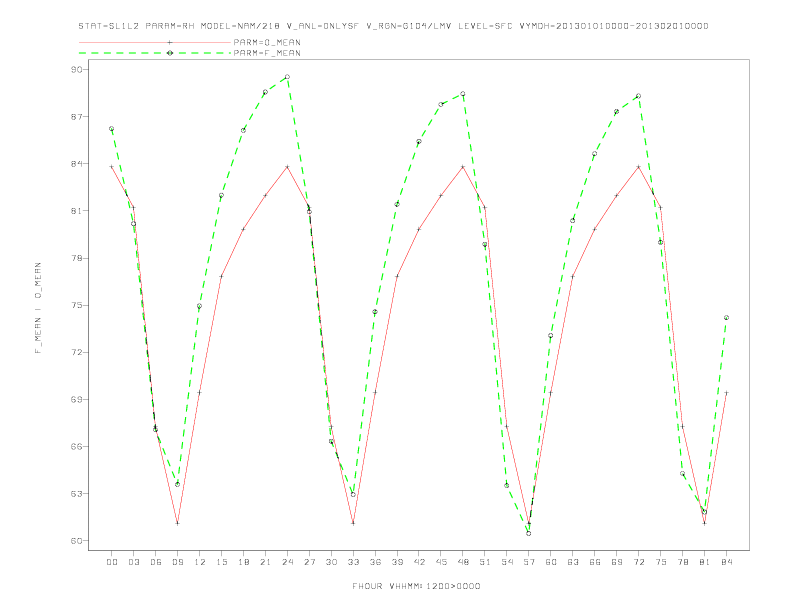This screenshot has height=612, width=792.
Task: Select the PARM=F_MEAN legend label
Action: [x=267, y=53]
